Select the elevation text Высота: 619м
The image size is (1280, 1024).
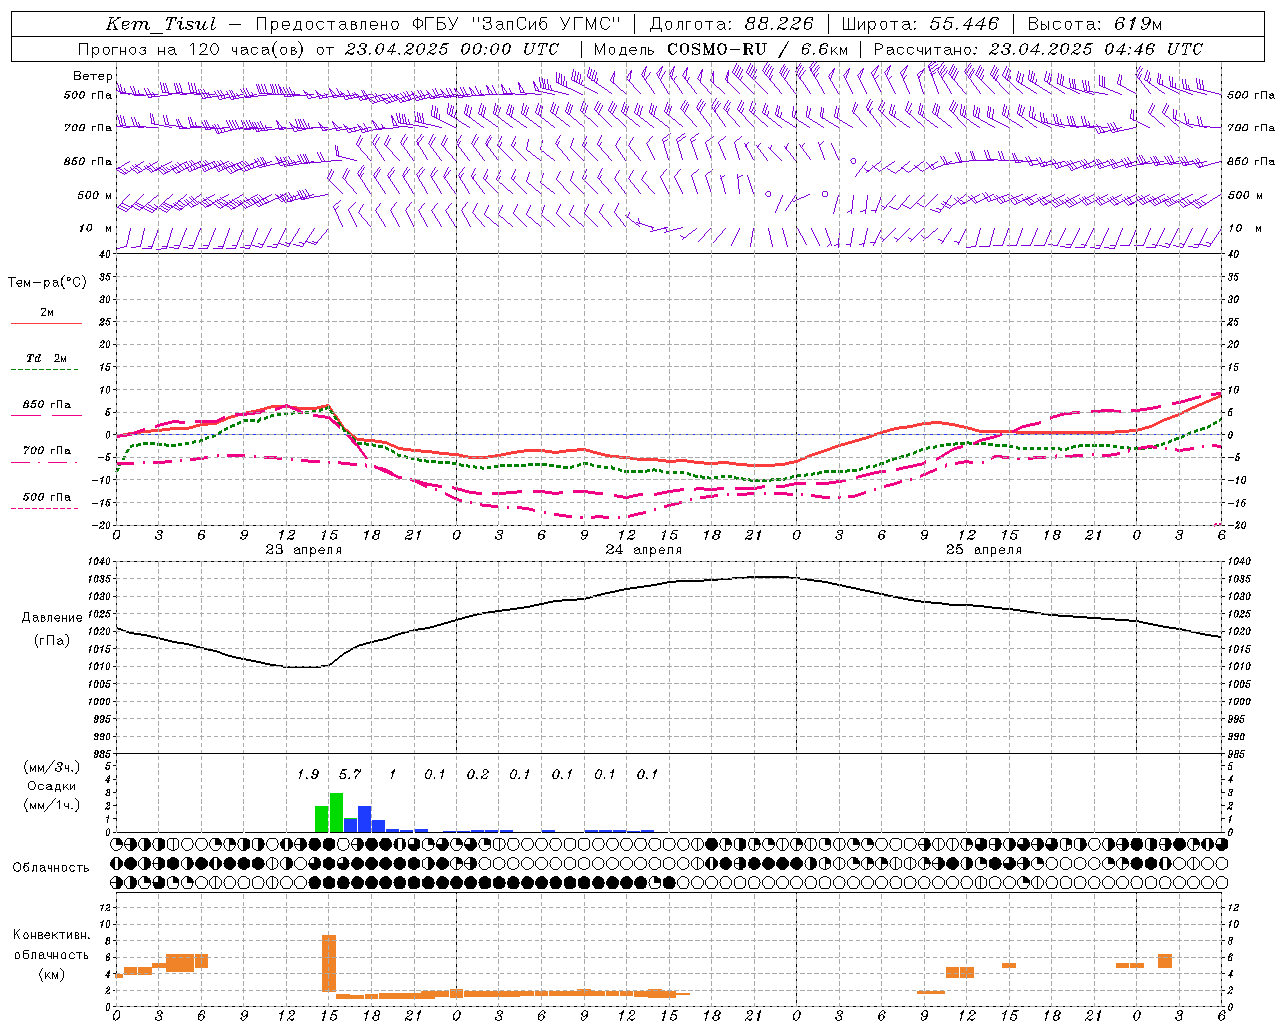[x=1095, y=25]
